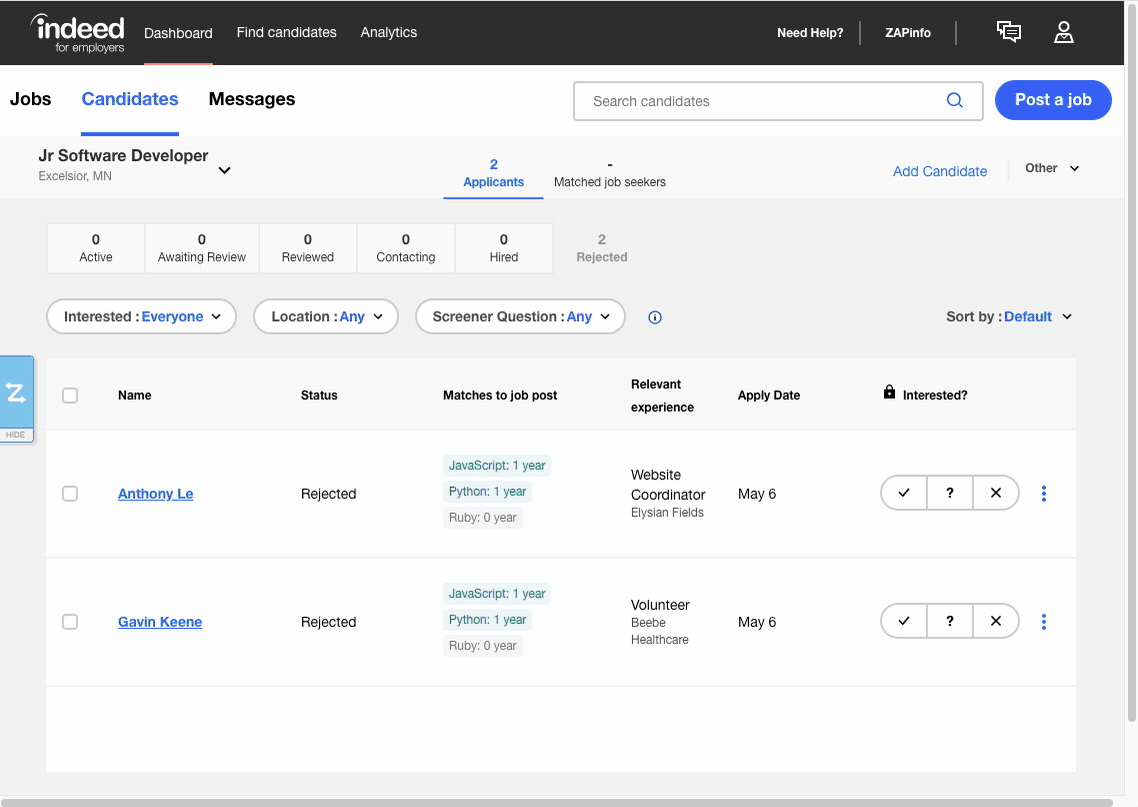1138x807 pixels.
Task: Reject Anthony Le with the X icon
Action: pos(996,493)
